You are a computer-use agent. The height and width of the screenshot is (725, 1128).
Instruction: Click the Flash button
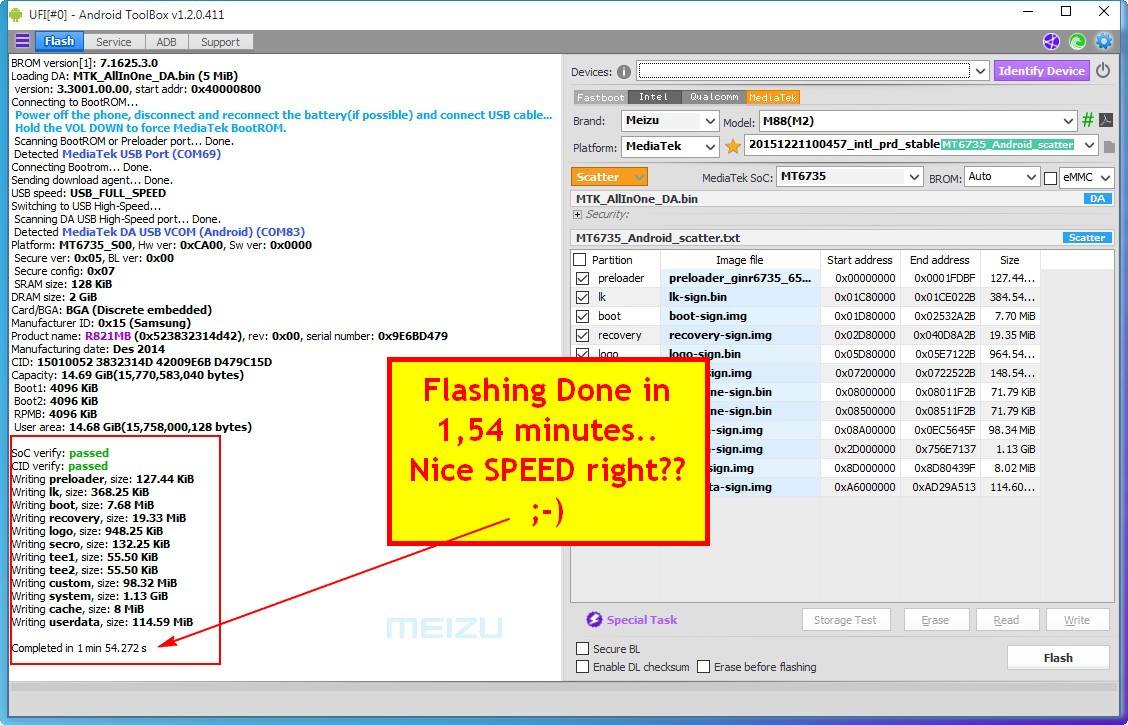point(1058,657)
